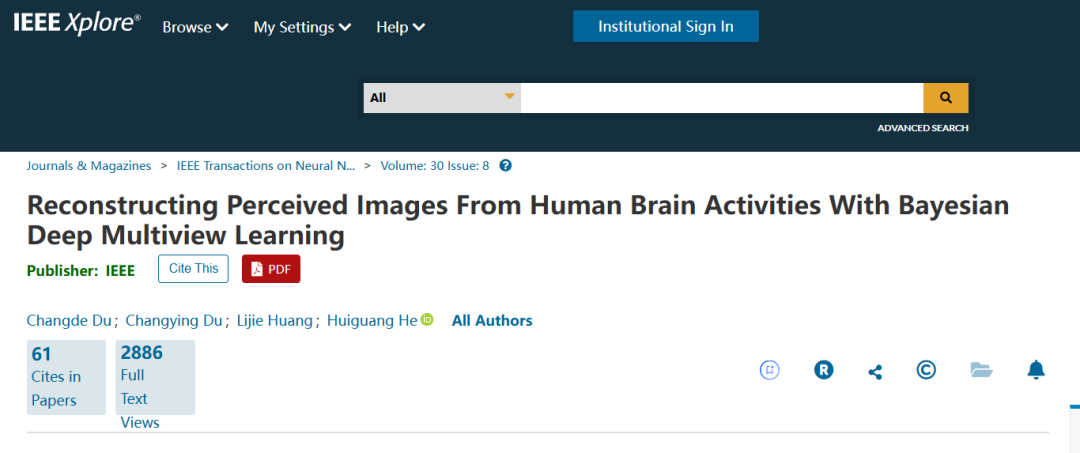Expand the Browse menu
Screen dimensions: 1080x453
tap(195, 27)
